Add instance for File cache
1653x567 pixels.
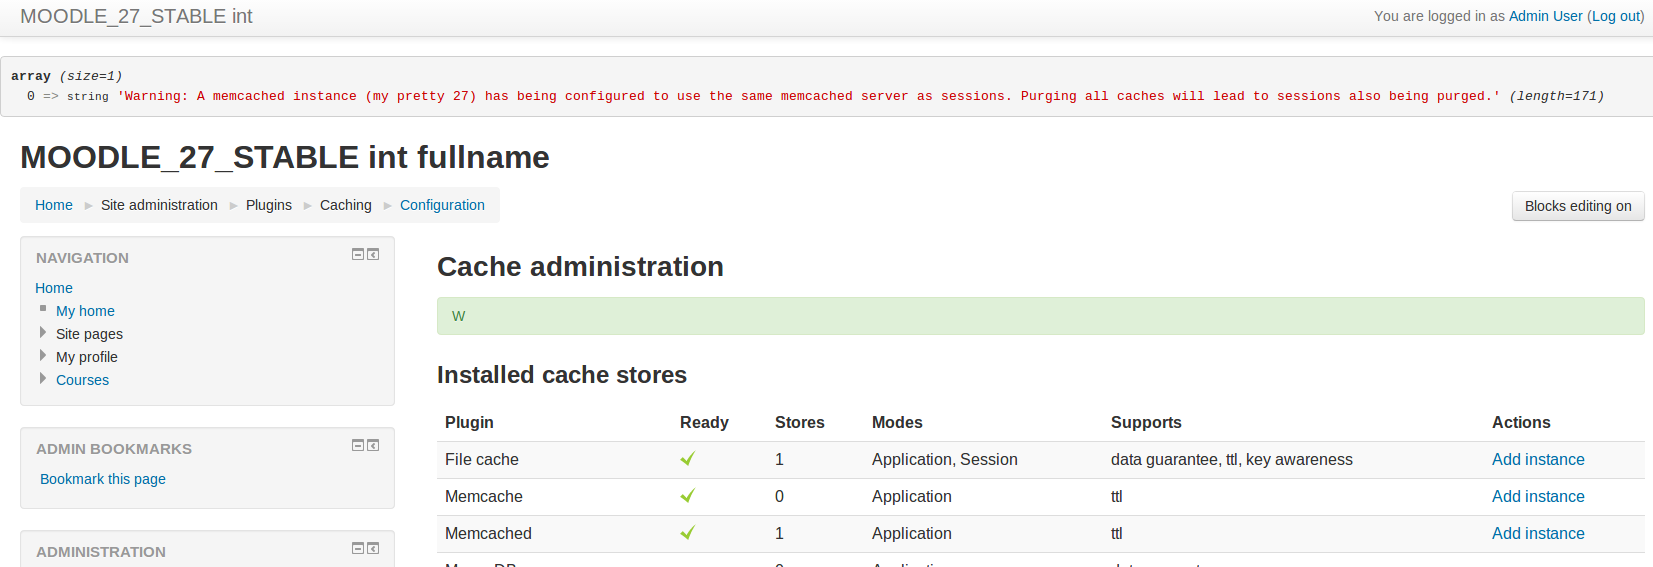coord(1538,459)
